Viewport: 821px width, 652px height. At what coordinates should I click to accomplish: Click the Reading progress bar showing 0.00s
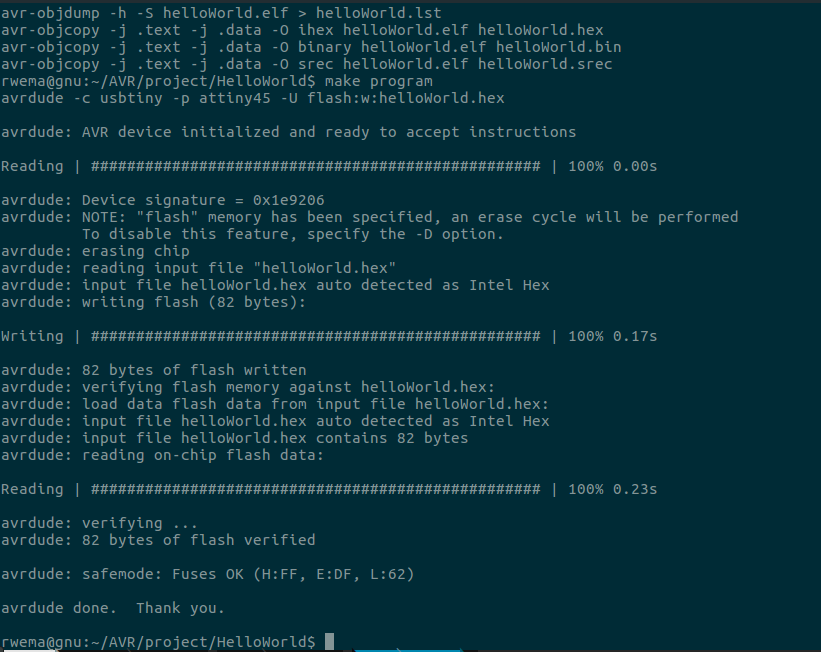316,166
